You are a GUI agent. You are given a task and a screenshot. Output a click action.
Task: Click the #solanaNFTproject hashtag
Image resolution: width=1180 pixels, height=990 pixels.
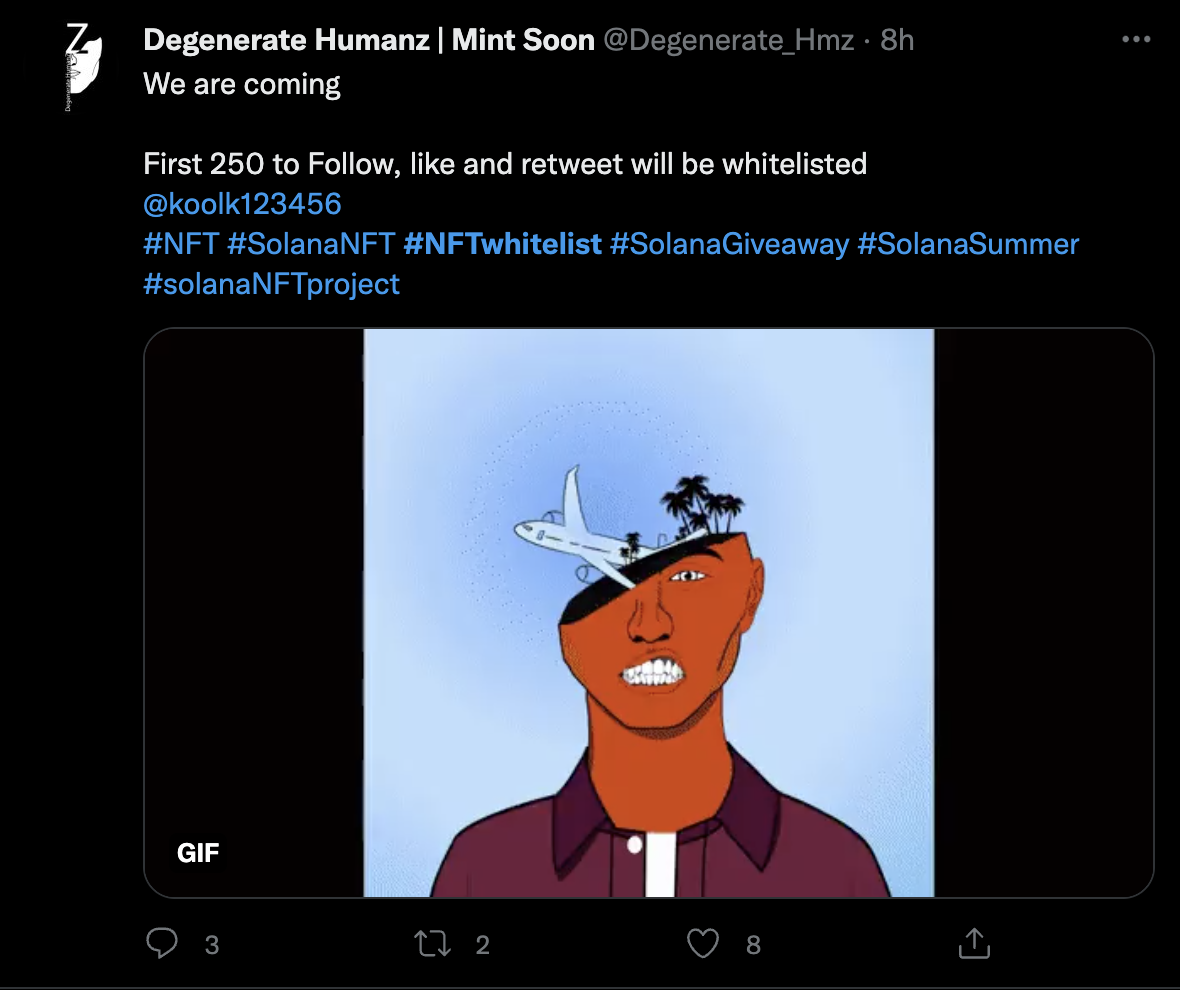[271, 284]
